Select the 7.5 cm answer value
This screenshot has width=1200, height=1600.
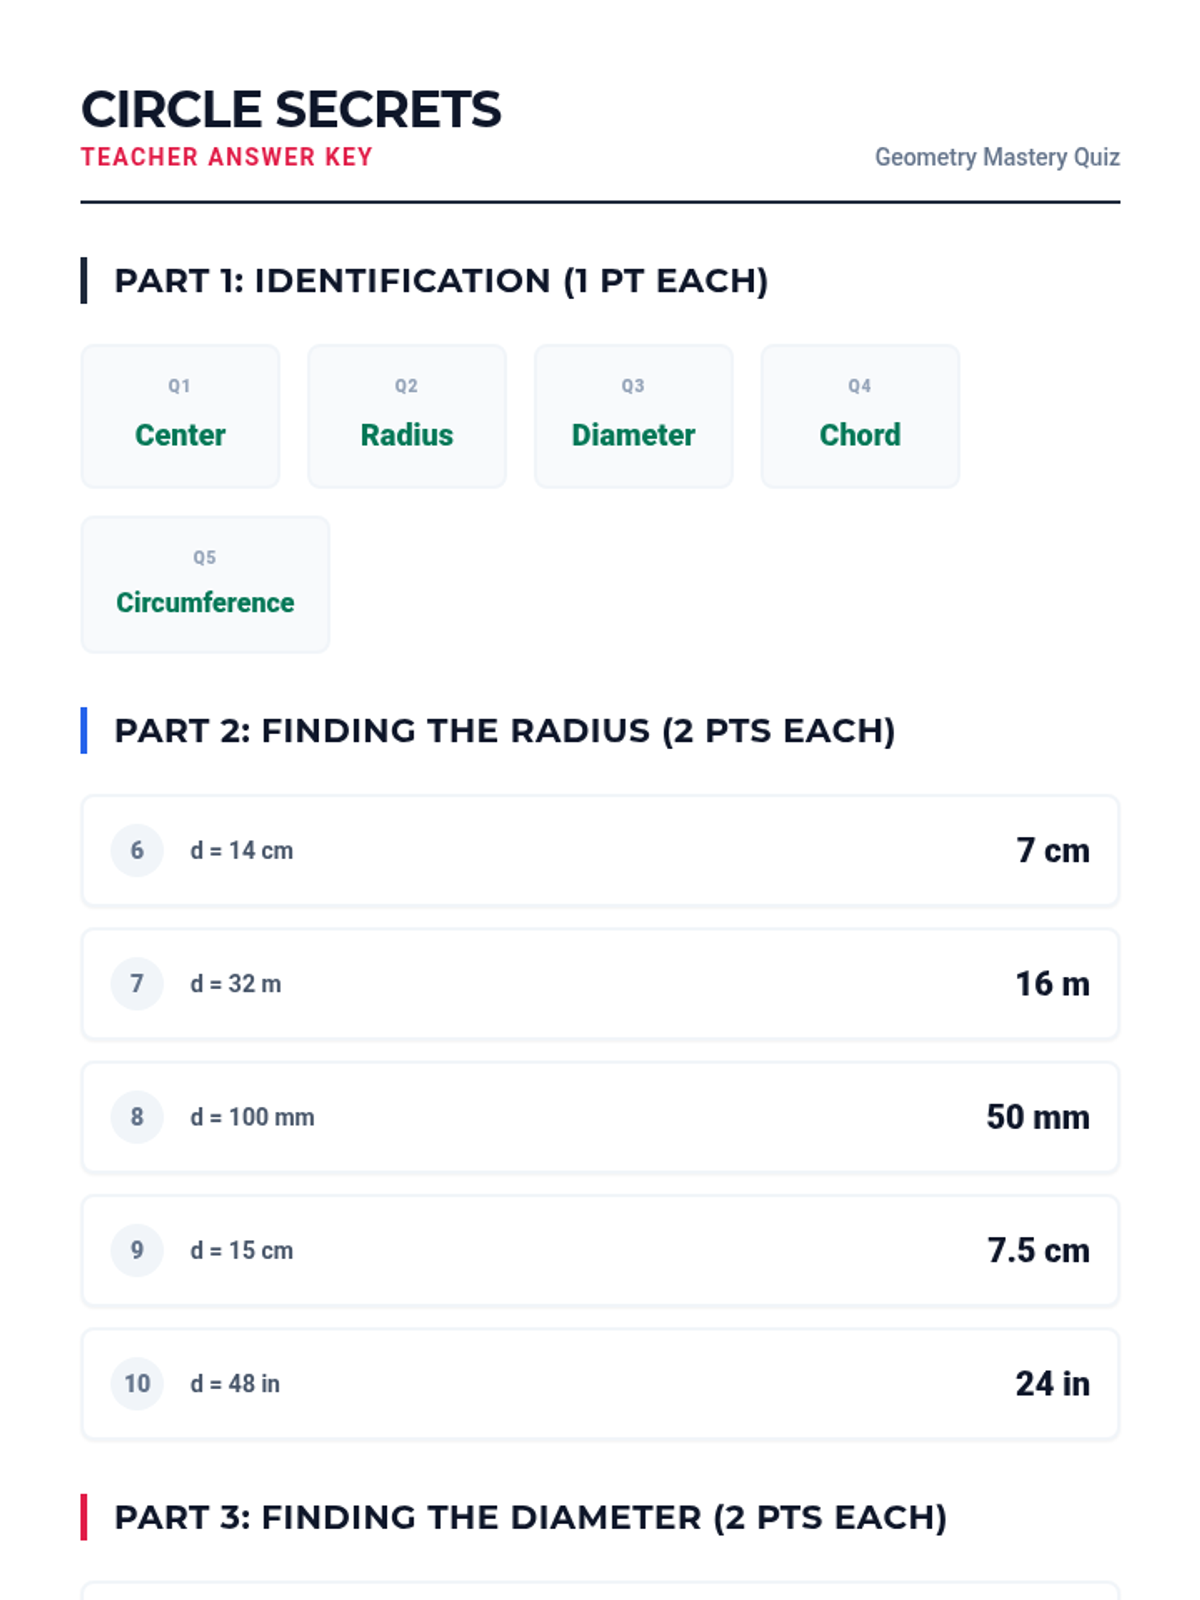(x=1038, y=1250)
